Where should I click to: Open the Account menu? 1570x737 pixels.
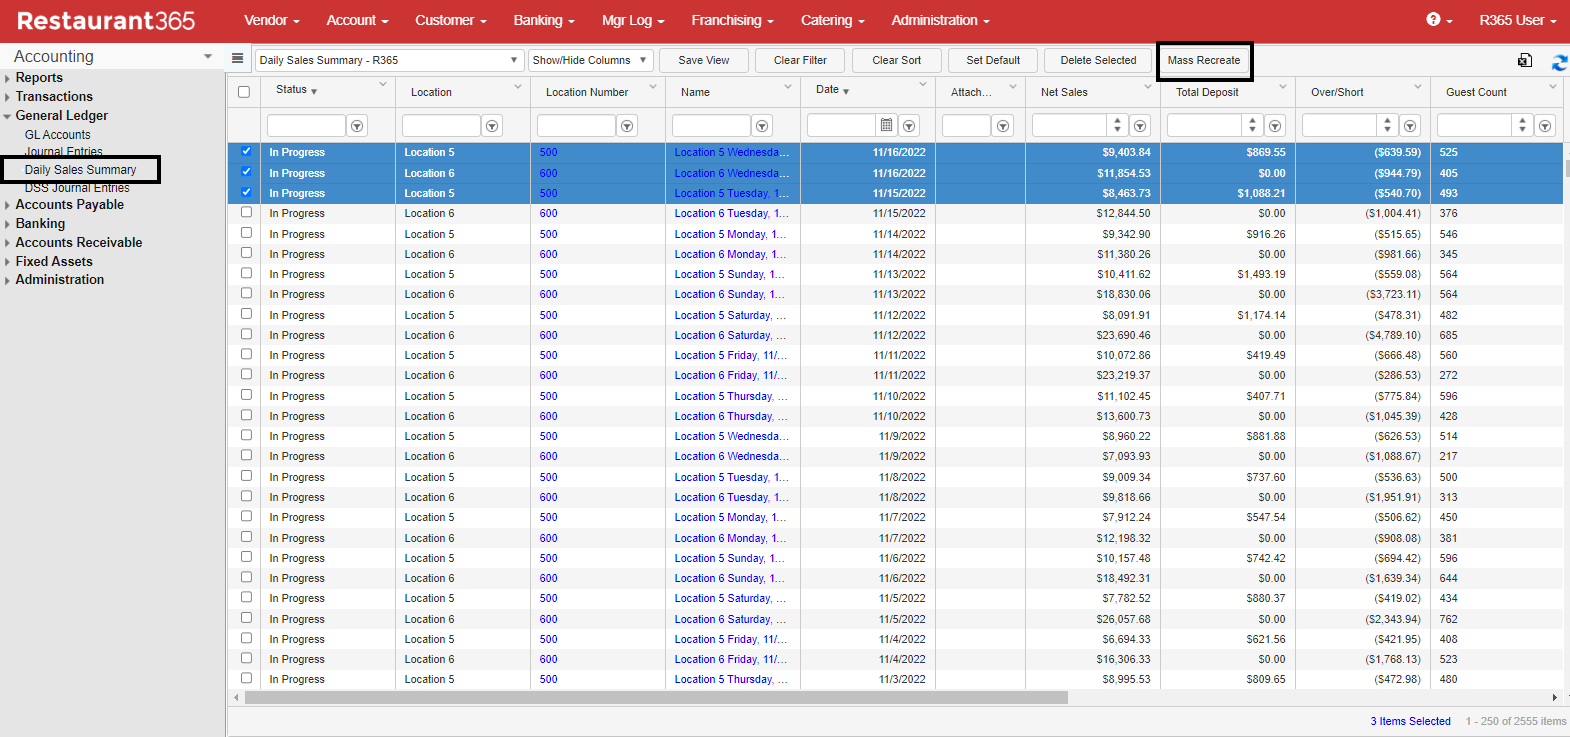[x=357, y=20]
